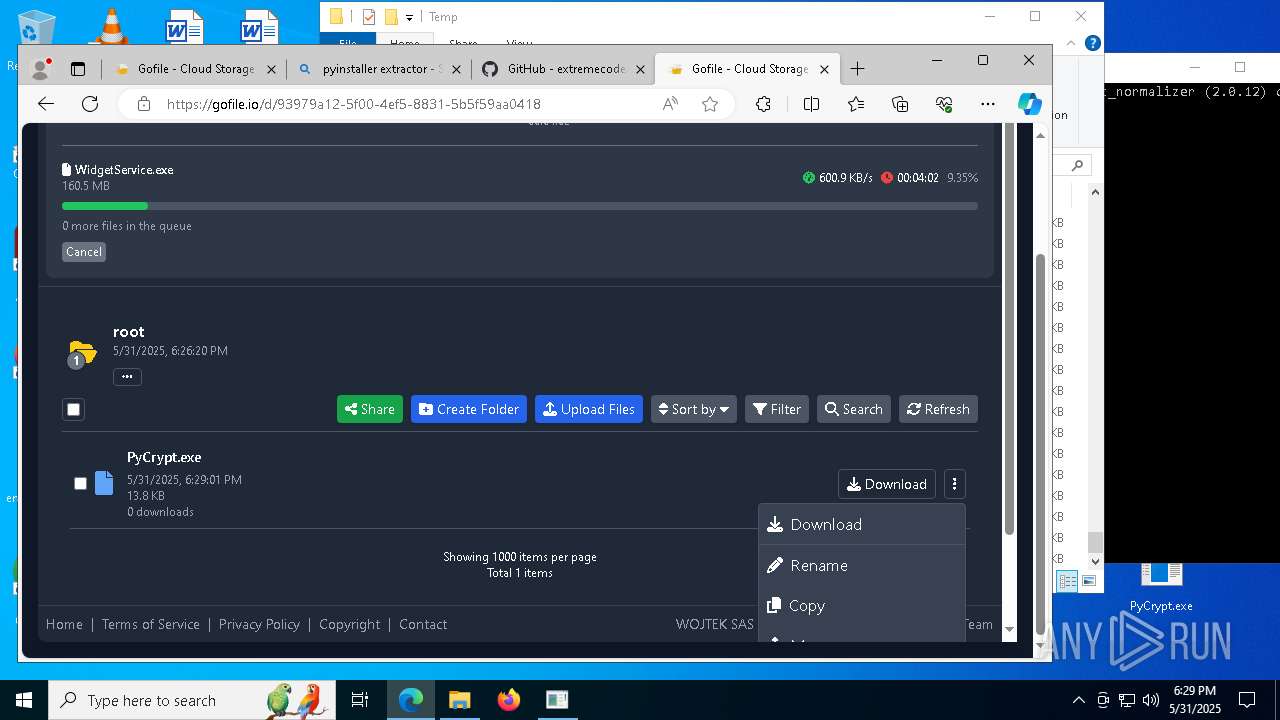
Task: Open the Collections icon
Action: pos(900,104)
